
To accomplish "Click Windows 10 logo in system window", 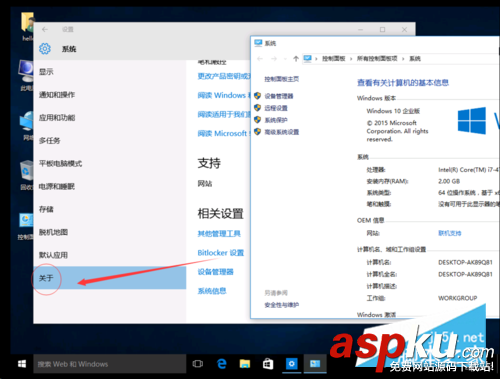I will [472, 120].
